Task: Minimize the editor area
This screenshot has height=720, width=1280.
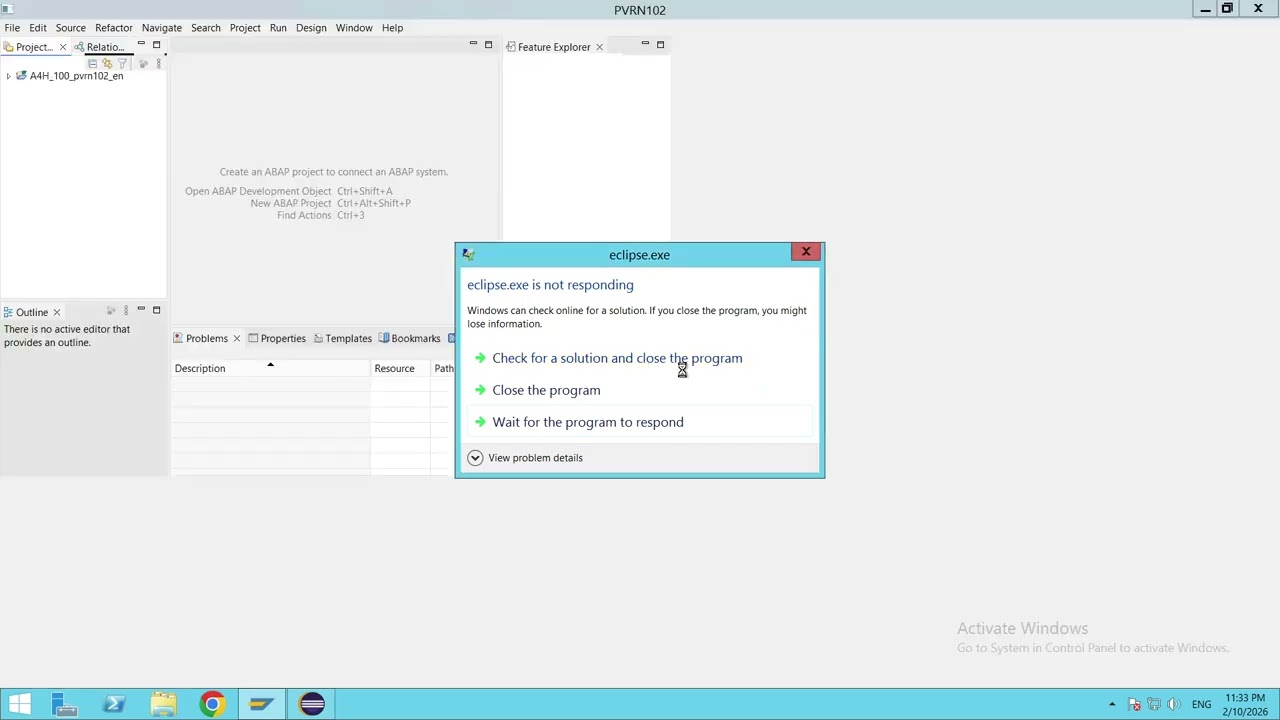Action: pos(473,45)
